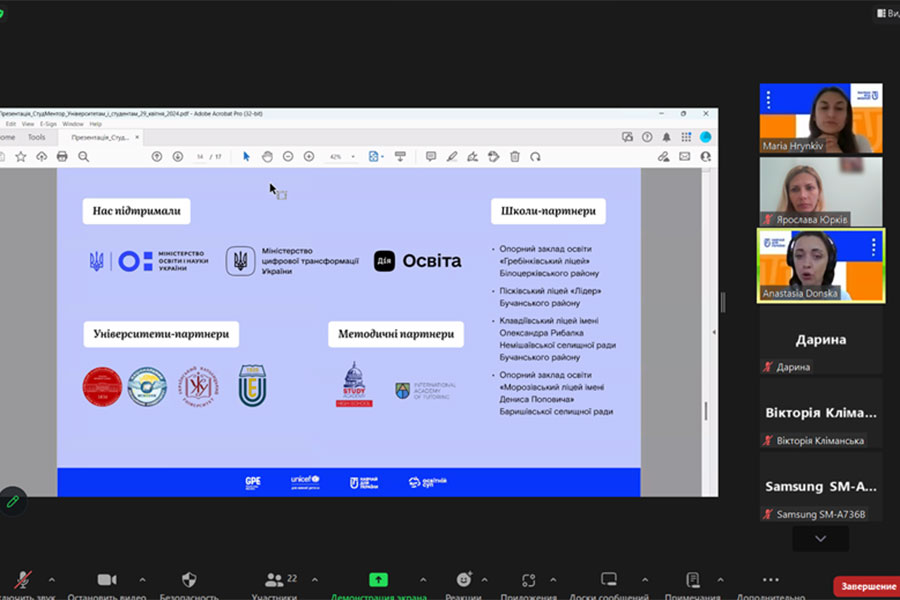
Task: Expand video options arrow next to camera
Action: tap(142, 579)
